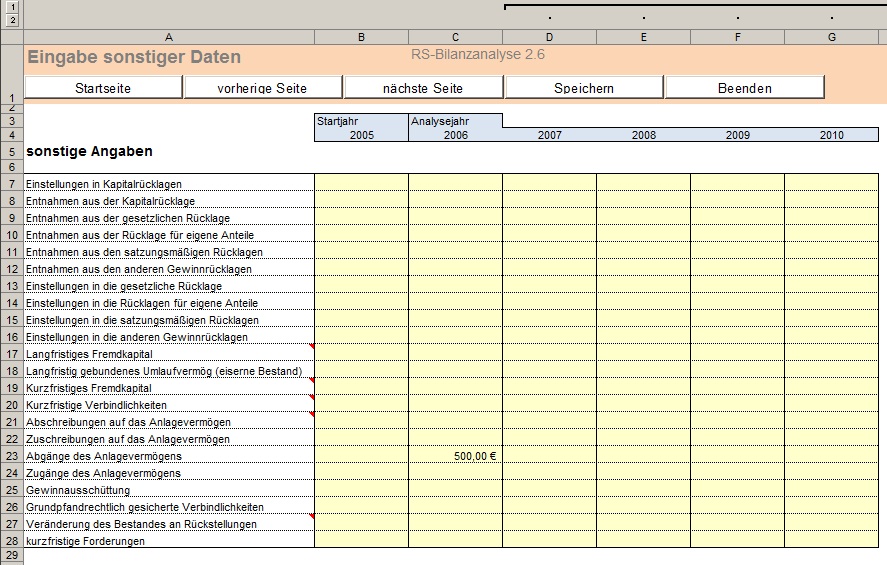Image resolution: width=887 pixels, height=565 pixels.
Task: Click the Speichern button
Action: coord(584,88)
